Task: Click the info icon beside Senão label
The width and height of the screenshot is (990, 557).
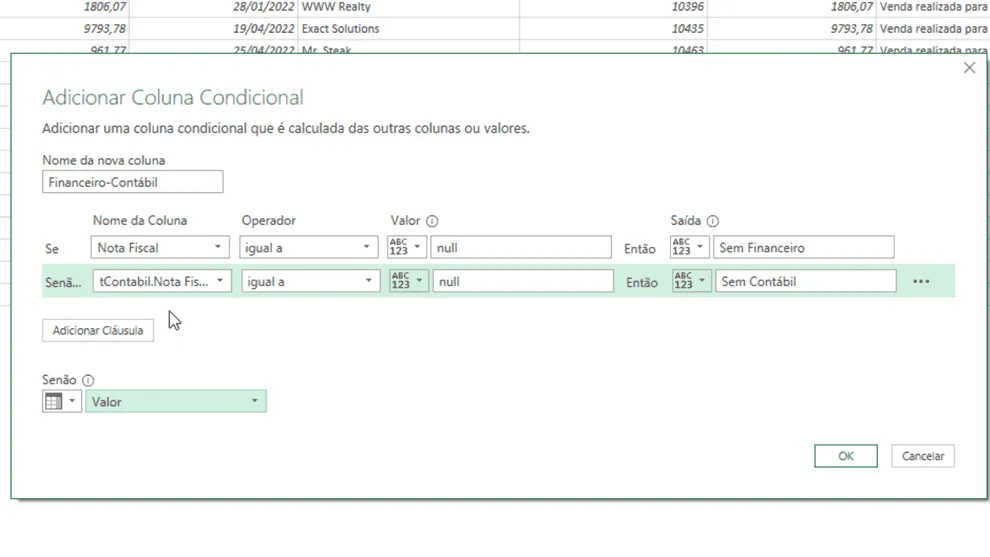Action: pyautogui.click(x=88, y=380)
